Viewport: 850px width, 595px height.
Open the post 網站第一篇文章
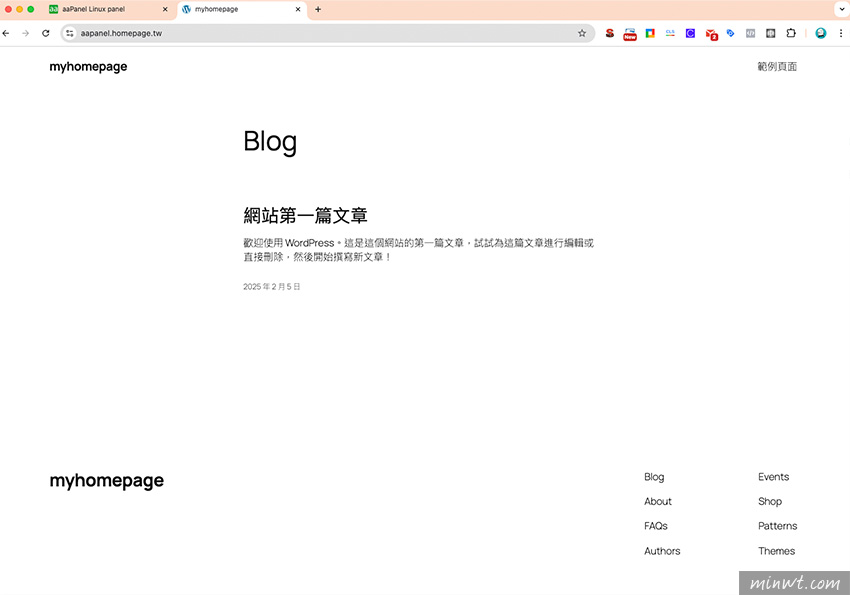pyautogui.click(x=305, y=216)
